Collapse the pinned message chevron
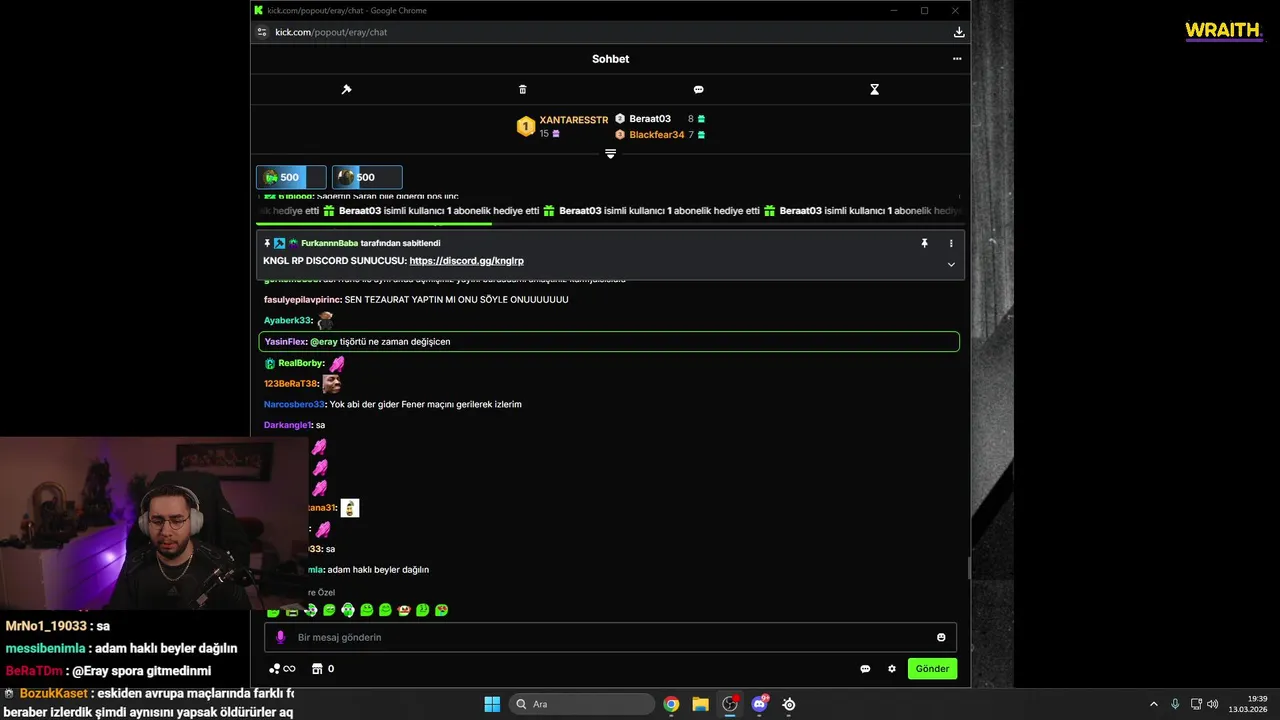This screenshot has height=720, width=1280. (951, 265)
